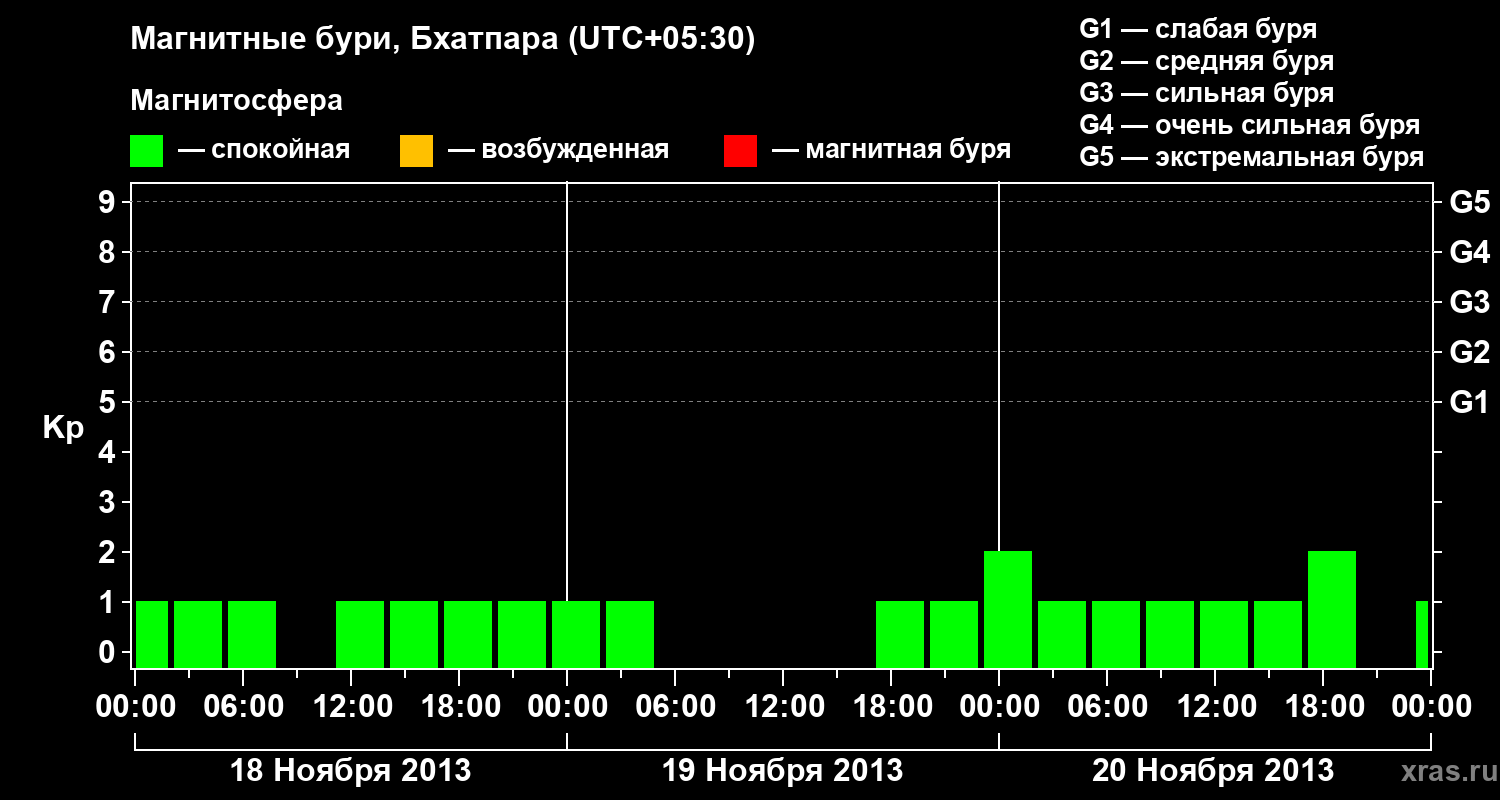This screenshot has width=1500, height=800.
Task: Select the '19 Ноября 2013' date label
Action: tap(783, 771)
